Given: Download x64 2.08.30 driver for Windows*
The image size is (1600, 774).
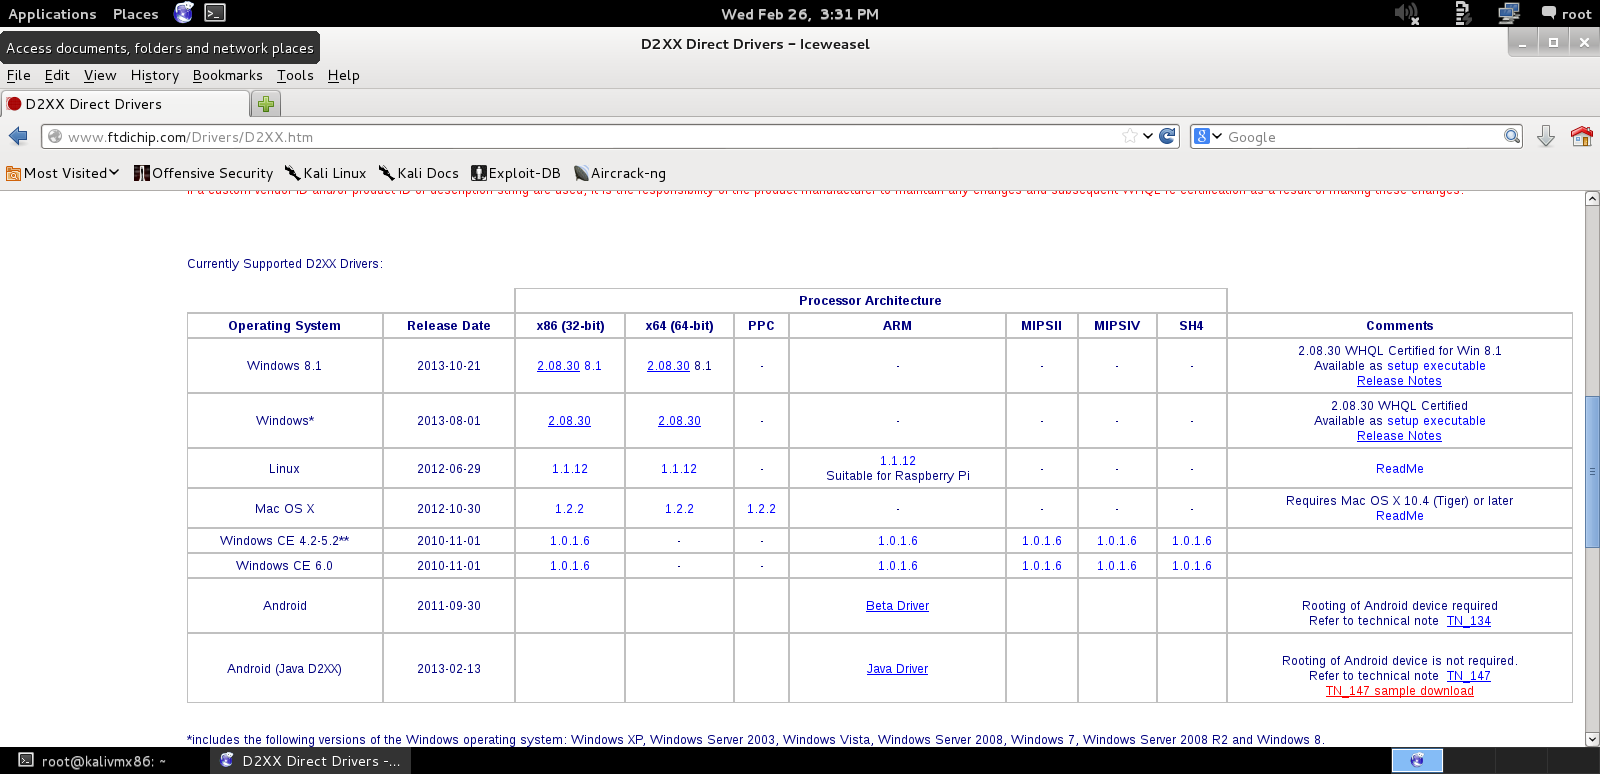Looking at the screenshot, I should [x=679, y=421].
